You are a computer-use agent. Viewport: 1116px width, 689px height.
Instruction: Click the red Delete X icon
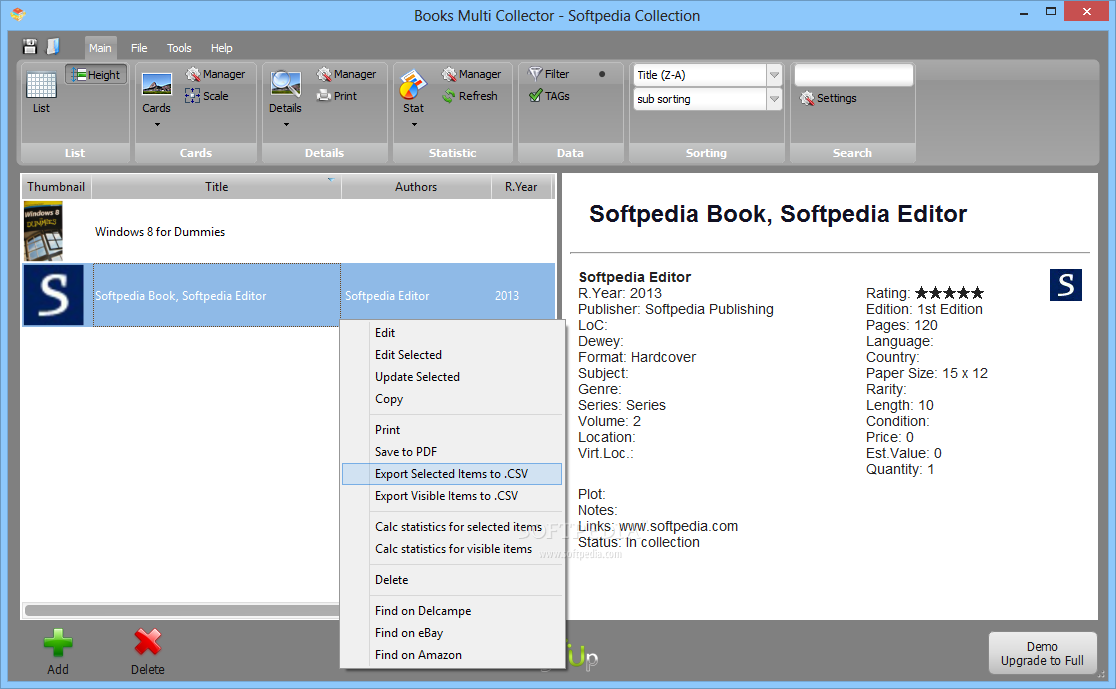pyautogui.click(x=147, y=642)
